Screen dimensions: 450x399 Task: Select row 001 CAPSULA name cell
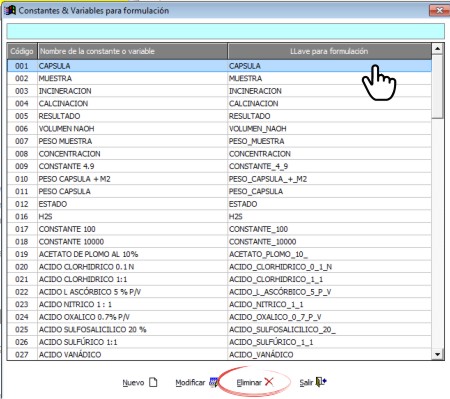[x=132, y=66]
